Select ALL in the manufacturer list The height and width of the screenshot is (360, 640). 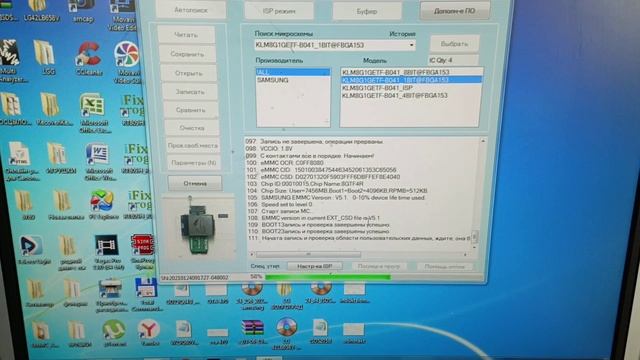[x=293, y=72]
